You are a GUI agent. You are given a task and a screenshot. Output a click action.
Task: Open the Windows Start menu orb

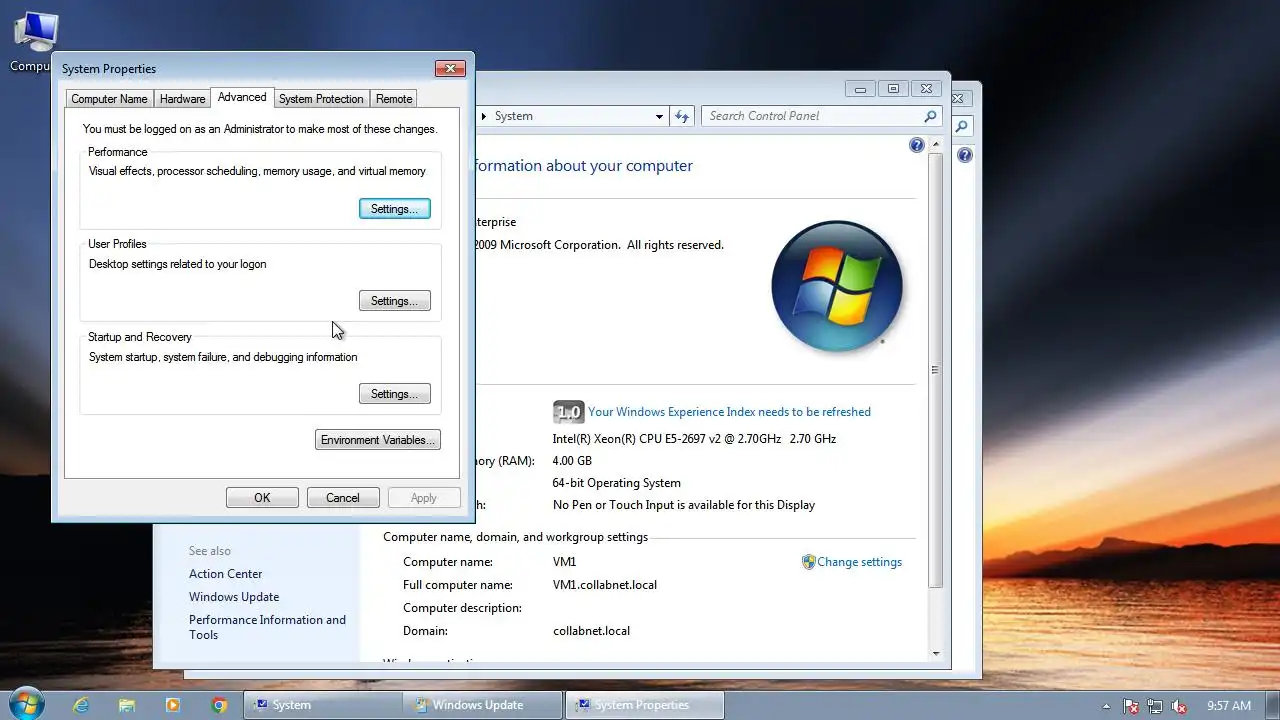point(25,704)
